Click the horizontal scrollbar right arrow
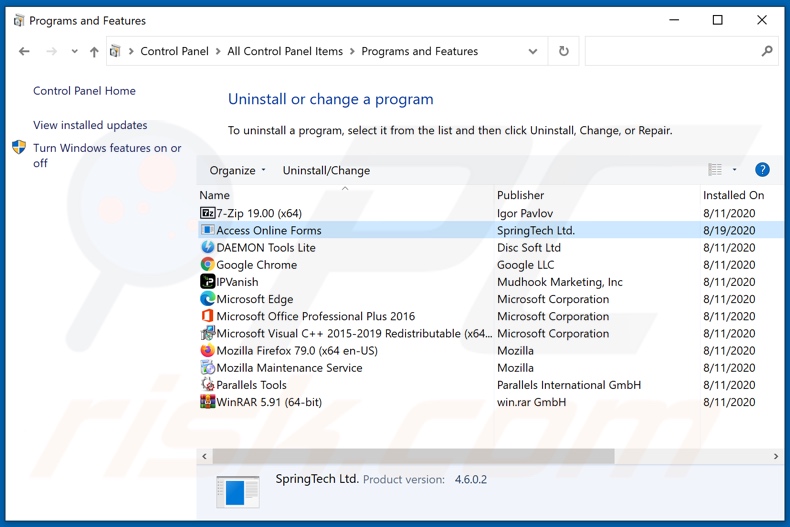Image resolution: width=790 pixels, height=527 pixels. tap(775, 456)
